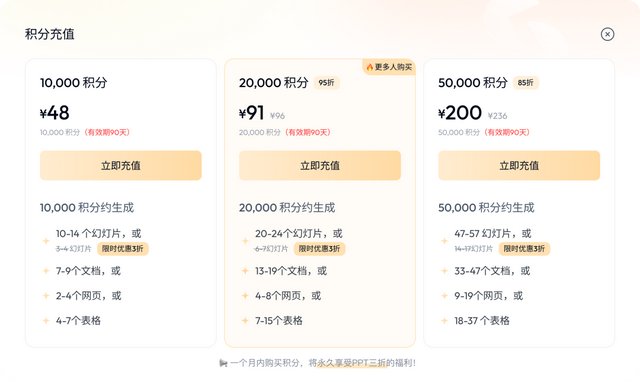The image size is (640, 382).
Task: Click the 一个月内购买积分 footer promo text
Action: [322, 363]
